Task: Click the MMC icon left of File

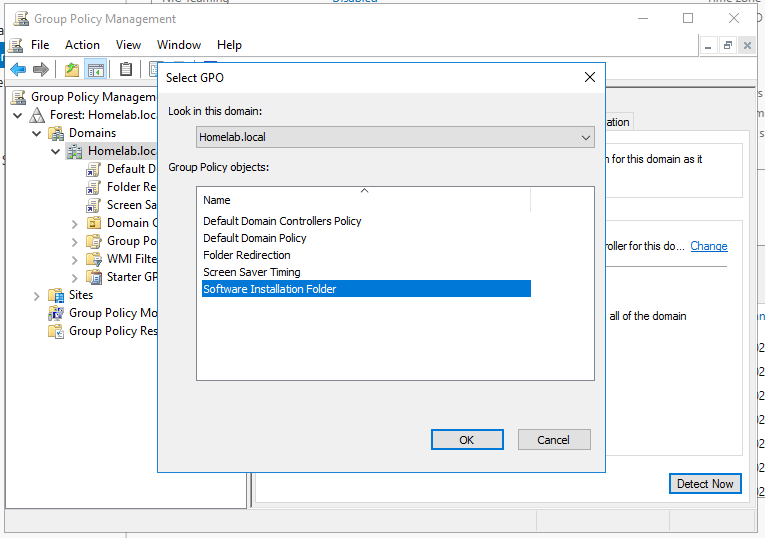Action: click(x=16, y=45)
